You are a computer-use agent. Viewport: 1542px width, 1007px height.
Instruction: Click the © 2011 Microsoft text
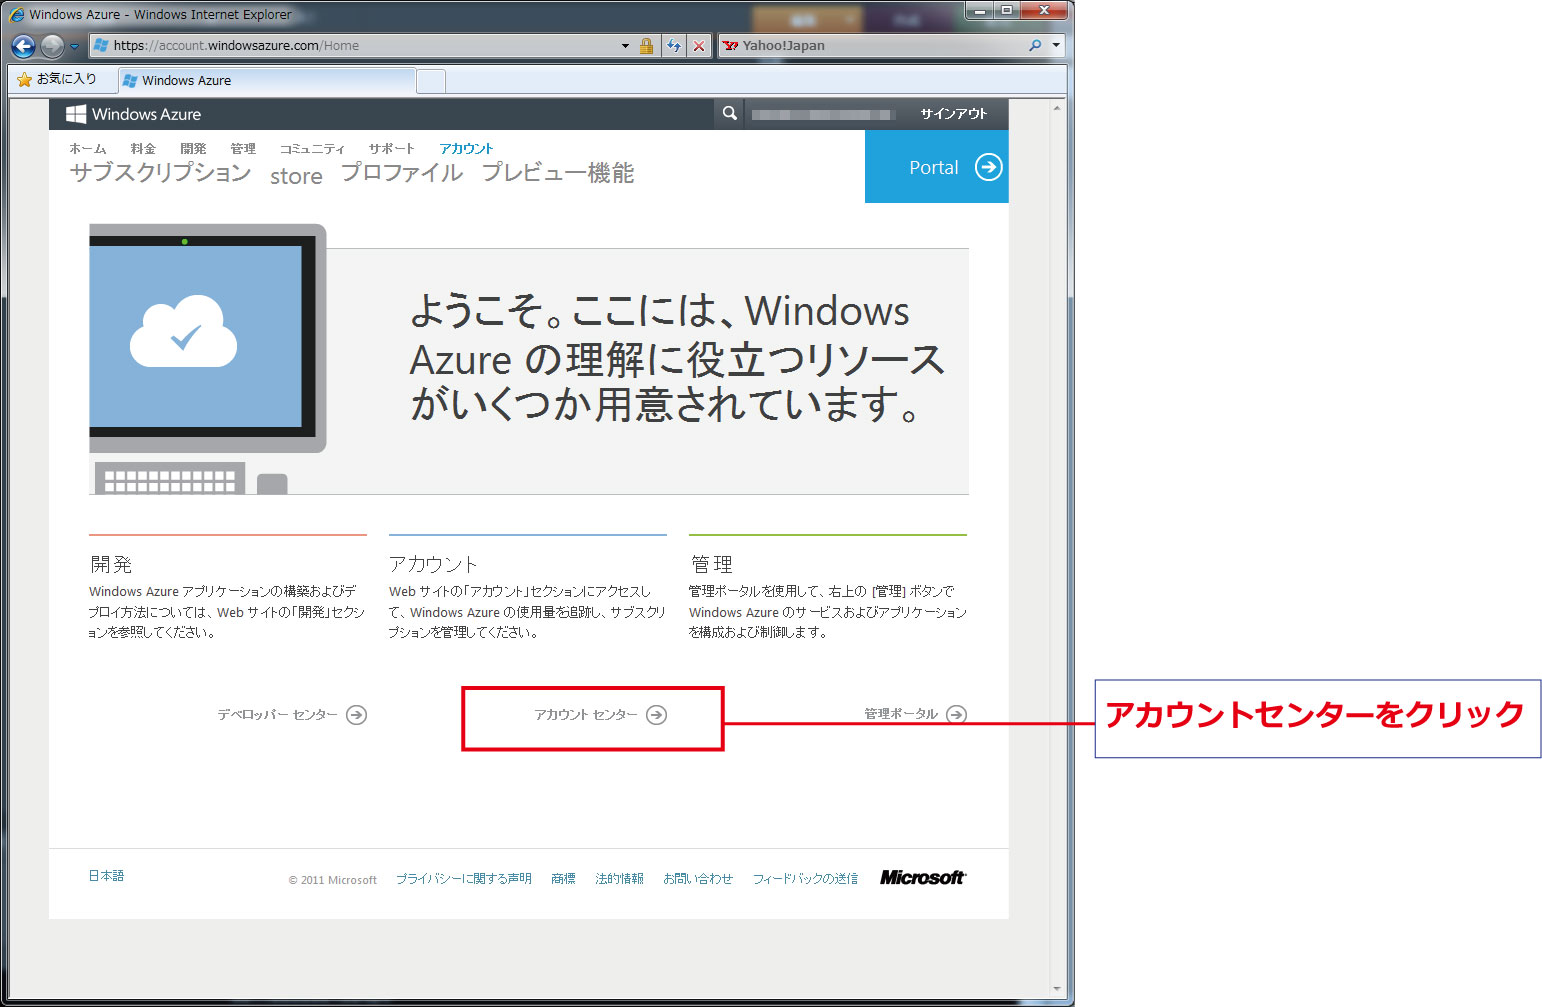pos(332,880)
